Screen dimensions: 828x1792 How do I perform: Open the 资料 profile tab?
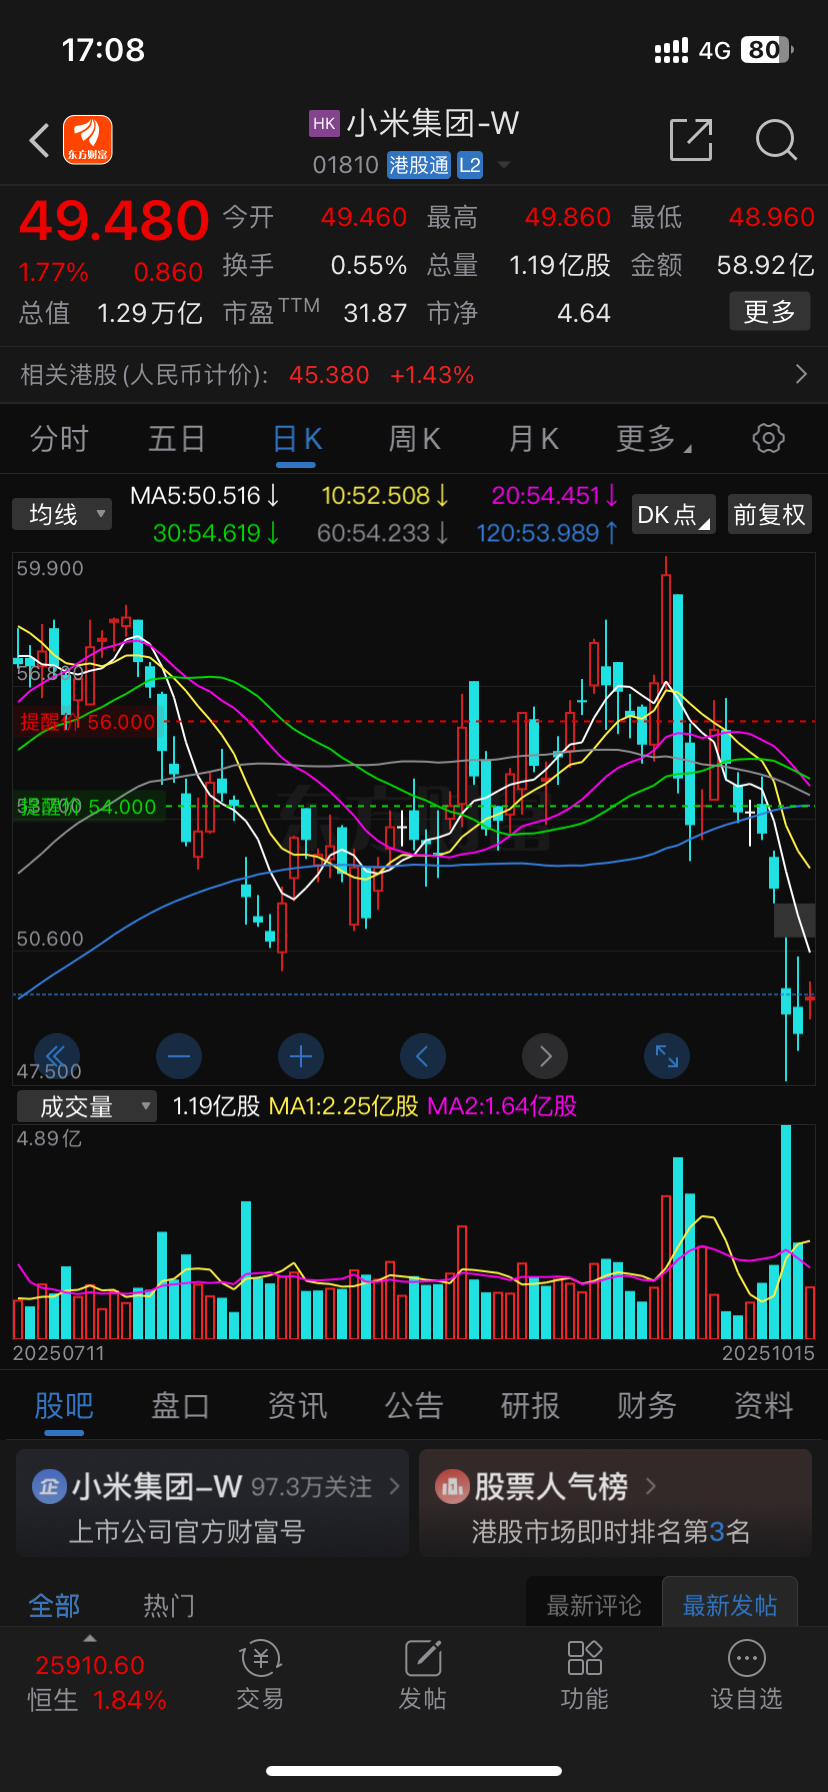click(764, 1406)
